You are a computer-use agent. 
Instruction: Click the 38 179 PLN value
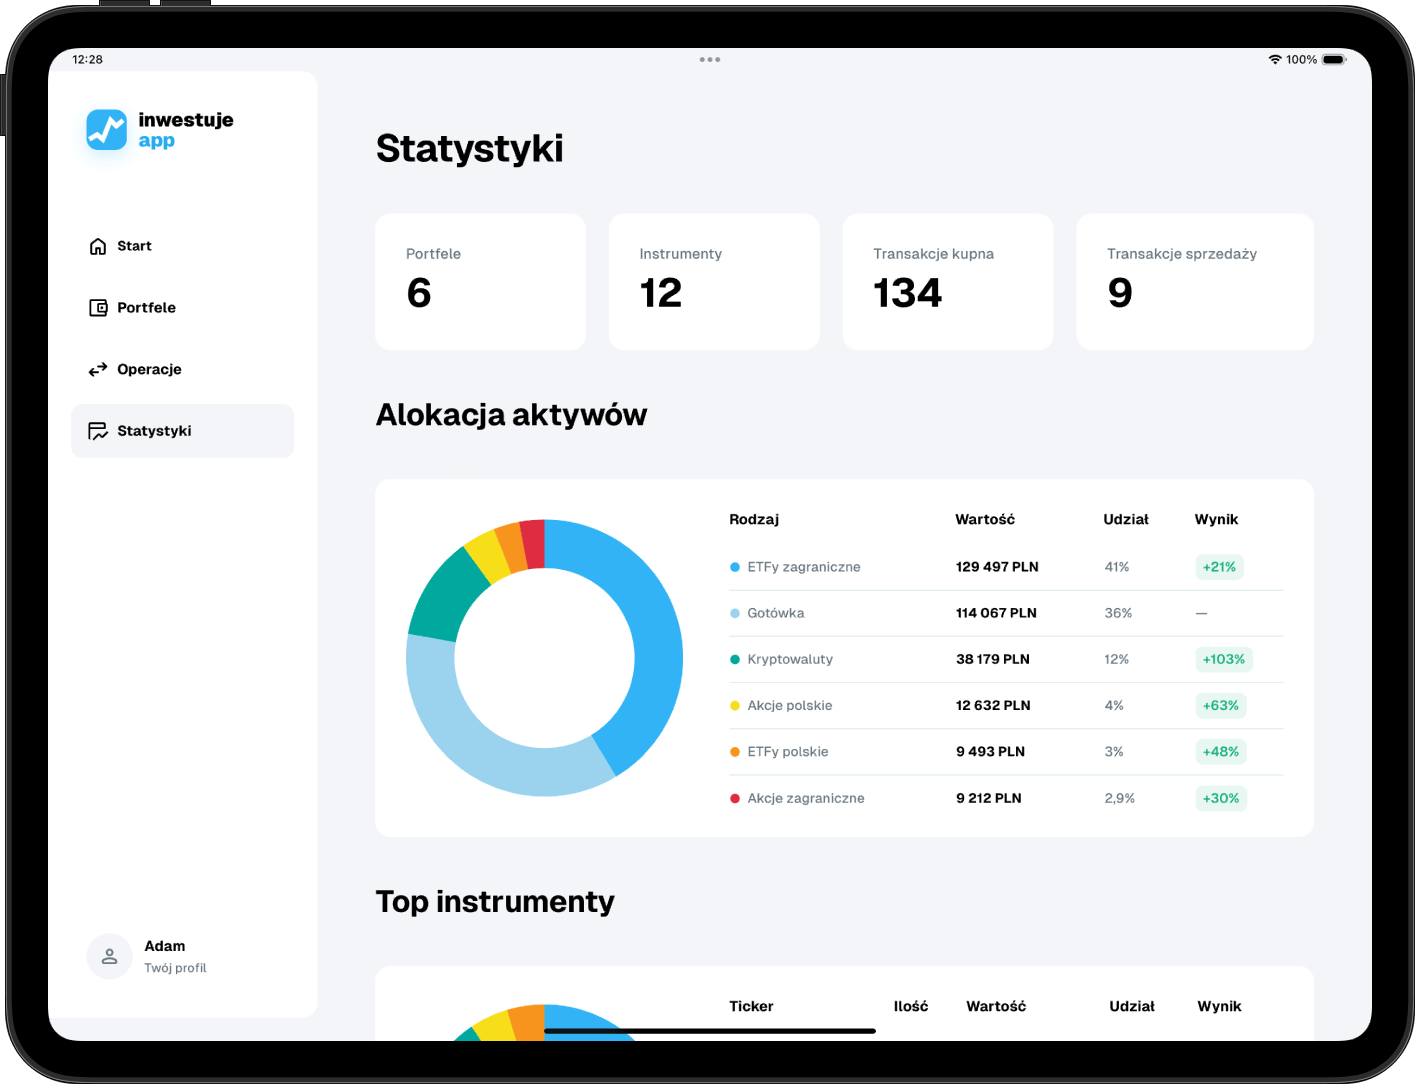click(x=993, y=659)
